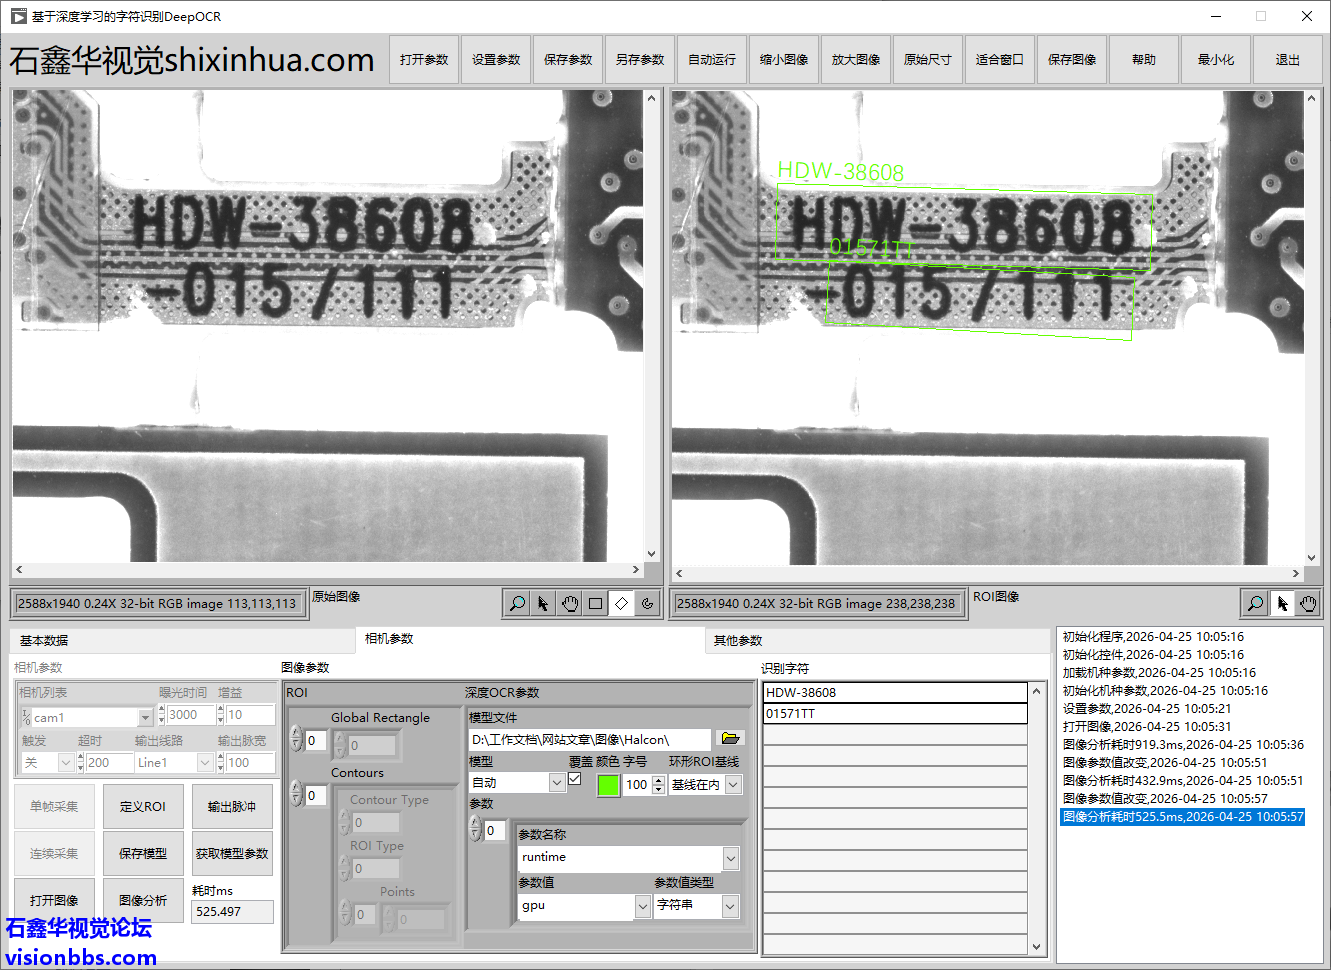Select the pan hand tool under the original image

569,603
